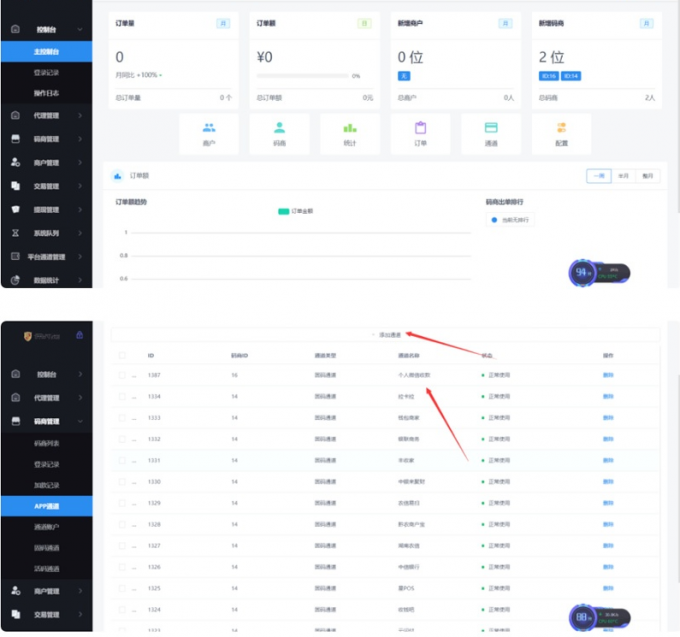Screen dimensions: 680x637
Task: Click 代理管理 icon in dashboard sidebar
Action: (15, 115)
